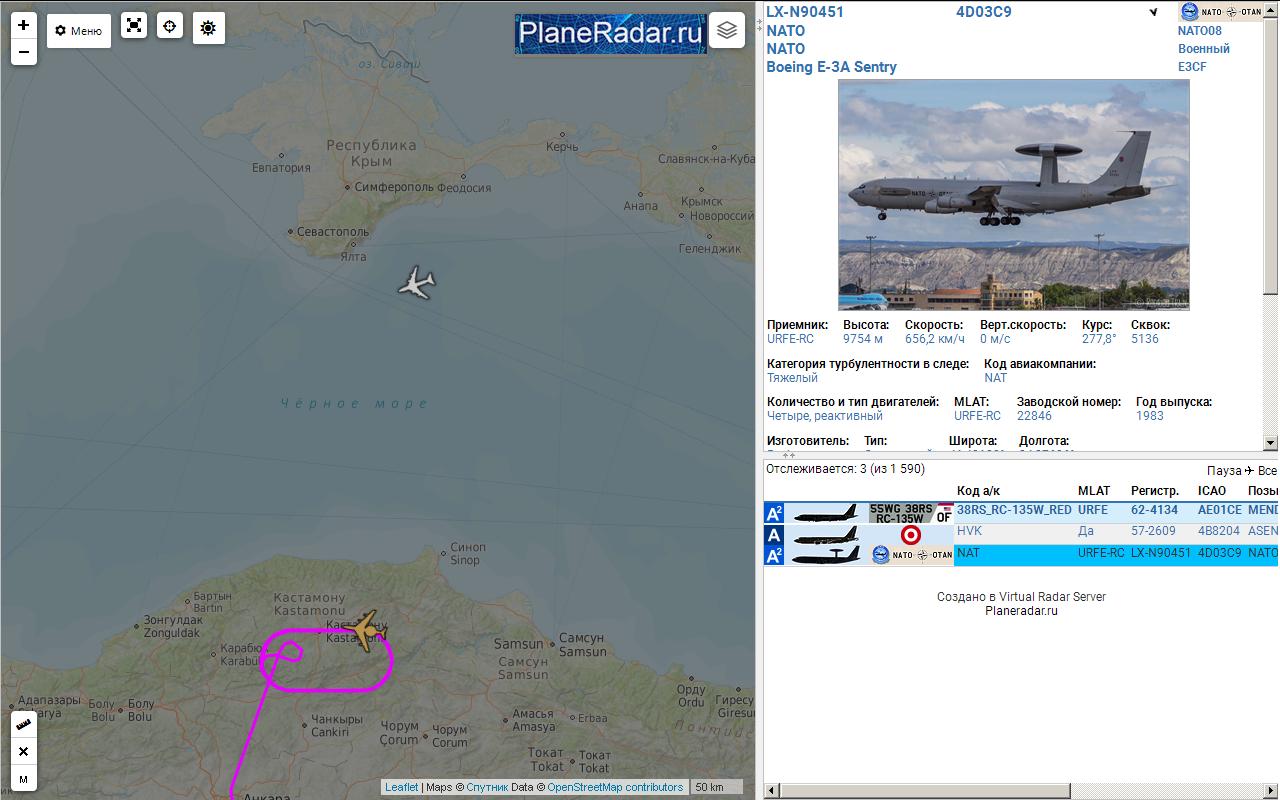Center map on current location crosshair
The image size is (1280, 800).
[170, 27]
